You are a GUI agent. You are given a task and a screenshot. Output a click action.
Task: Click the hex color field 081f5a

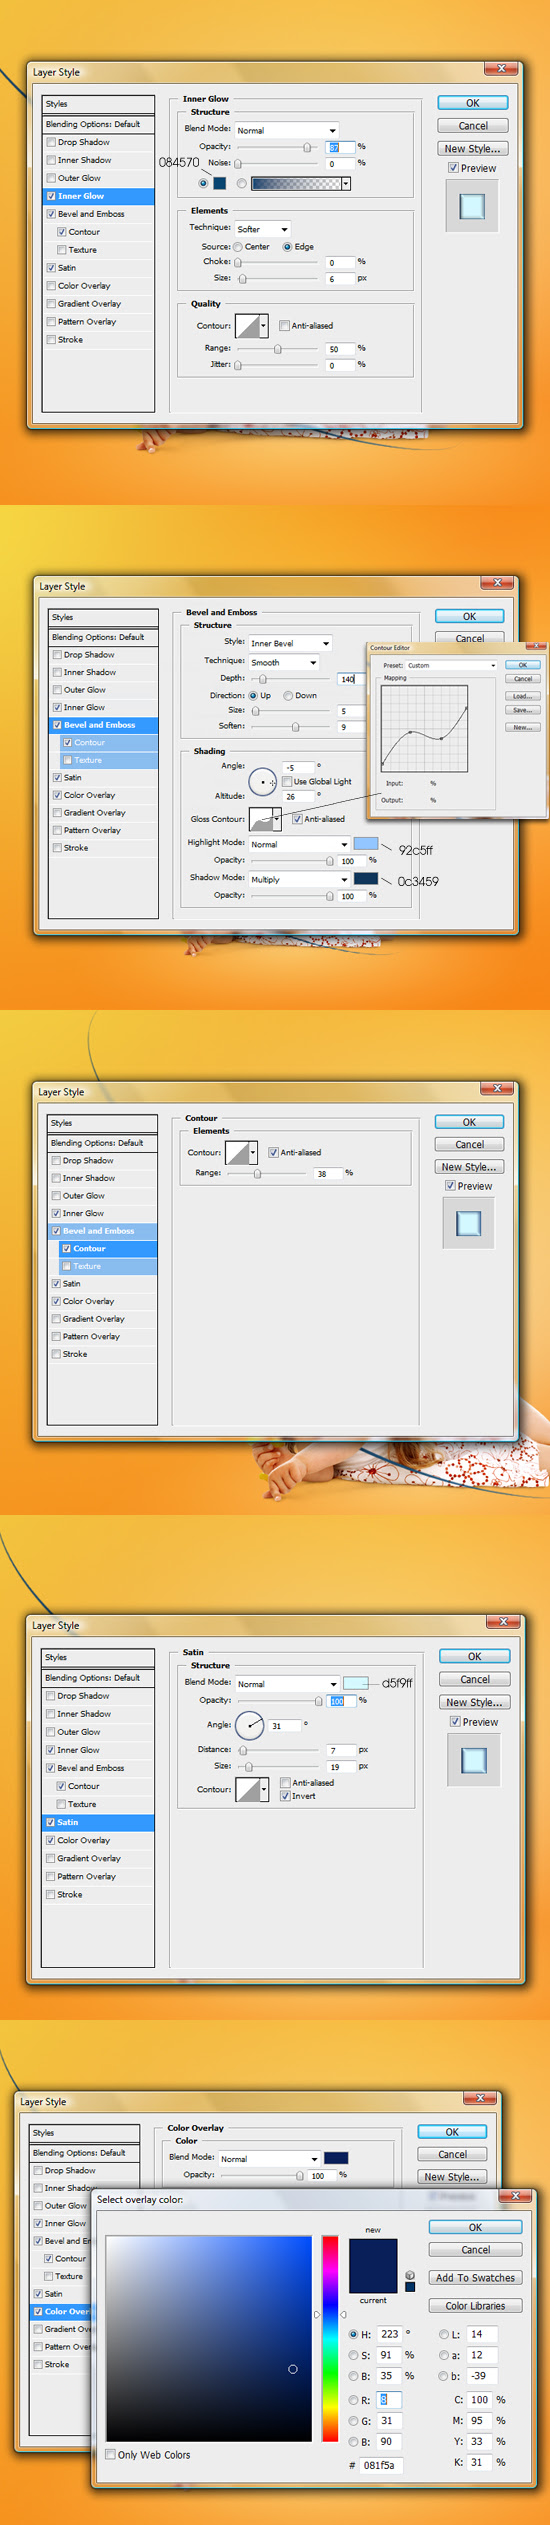382,2465
